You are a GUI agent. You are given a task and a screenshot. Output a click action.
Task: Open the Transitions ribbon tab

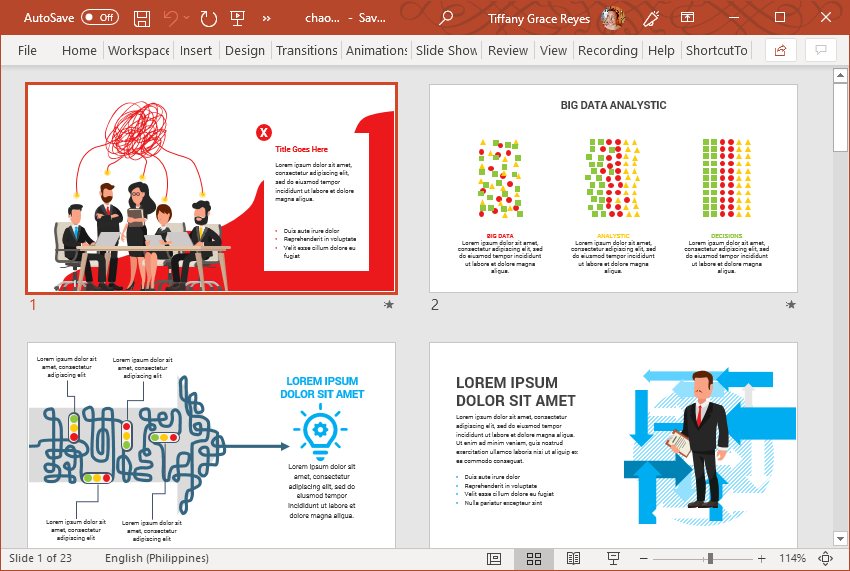tap(307, 50)
